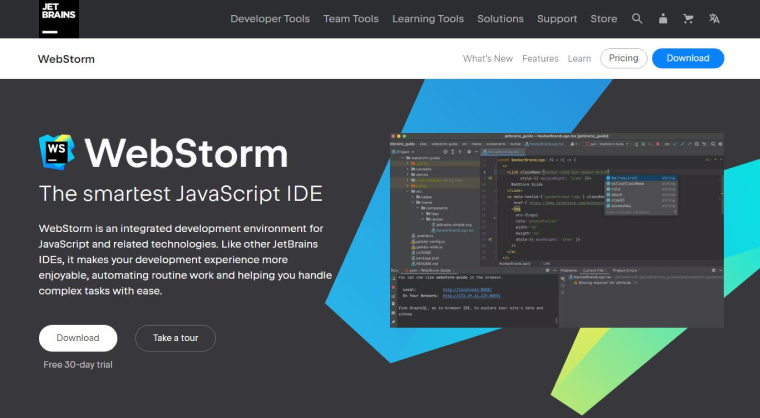Image resolution: width=760 pixels, height=418 pixels.
Task: Go to Learn page
Action: click(579, 59)
